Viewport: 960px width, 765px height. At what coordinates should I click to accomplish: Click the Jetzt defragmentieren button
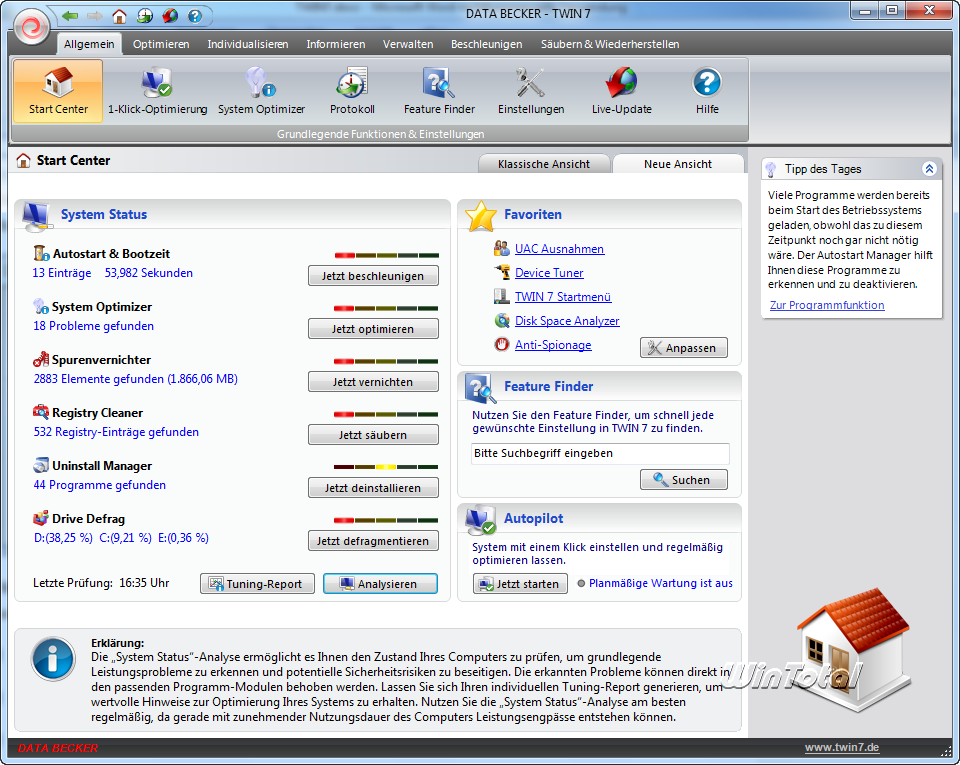(x=373, y=541)
